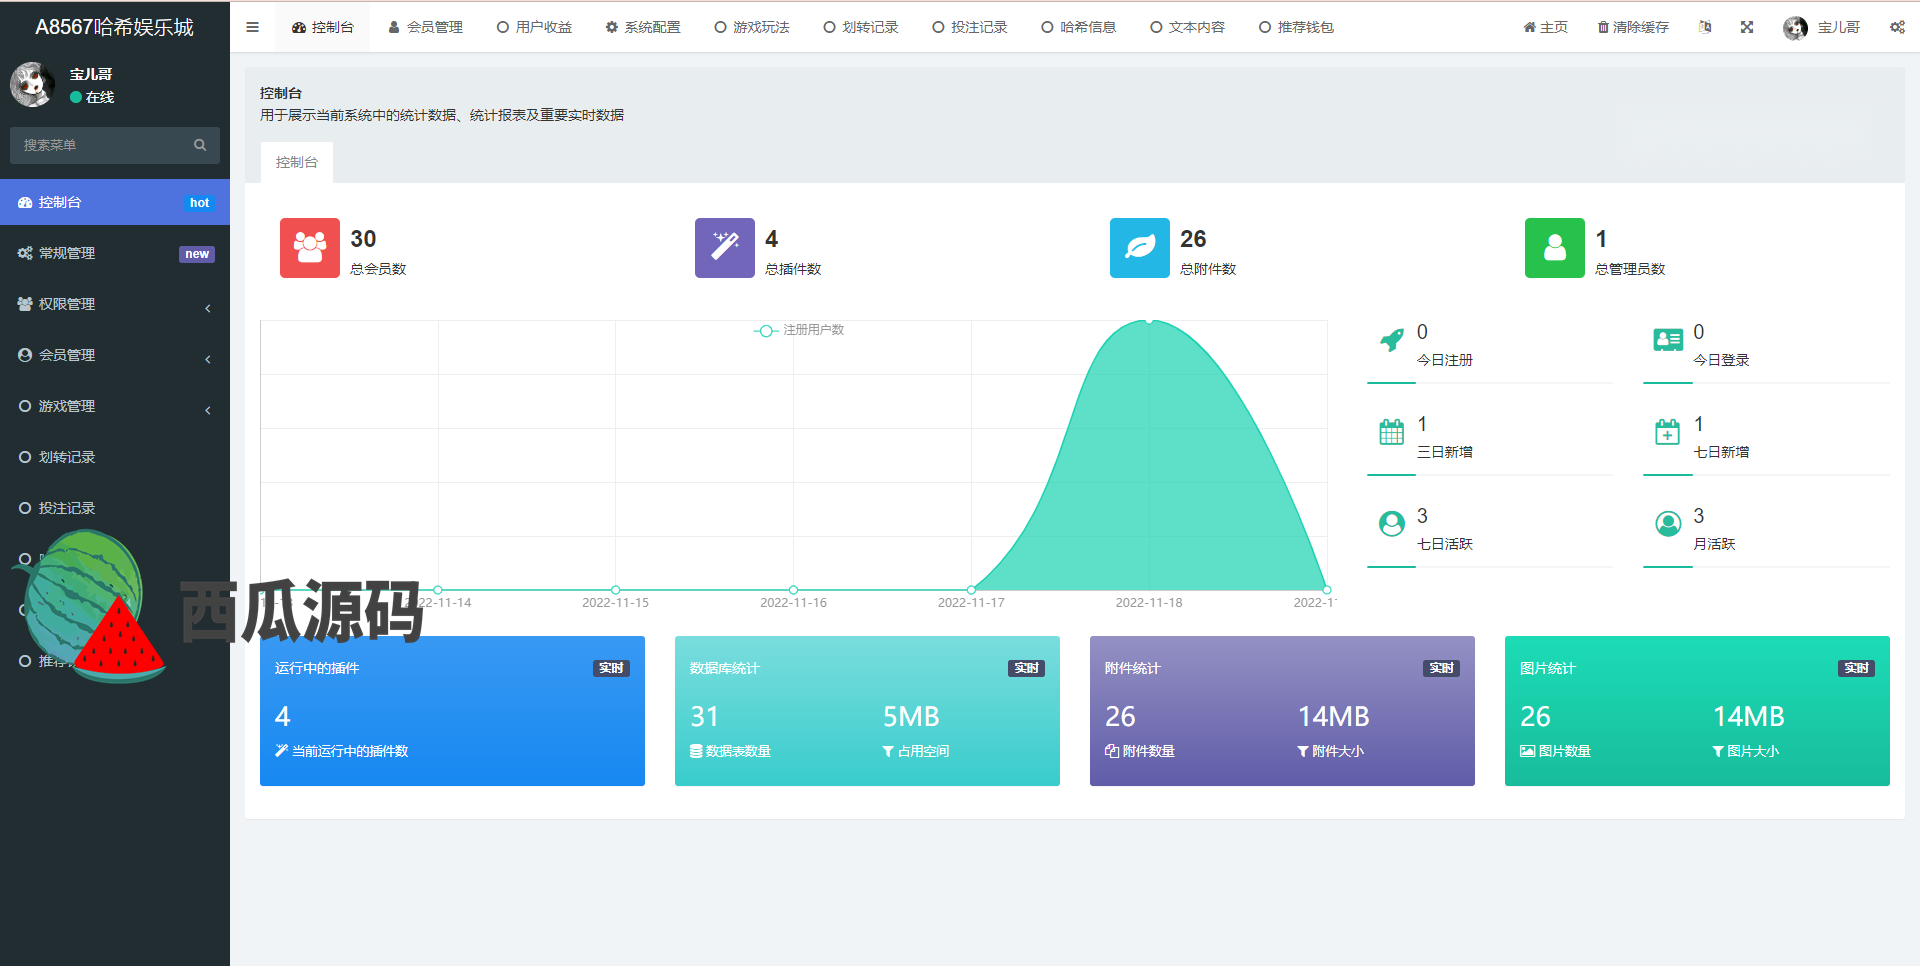
Task: Click the 三日新增 calendar icon
Action: (1392, 432)
